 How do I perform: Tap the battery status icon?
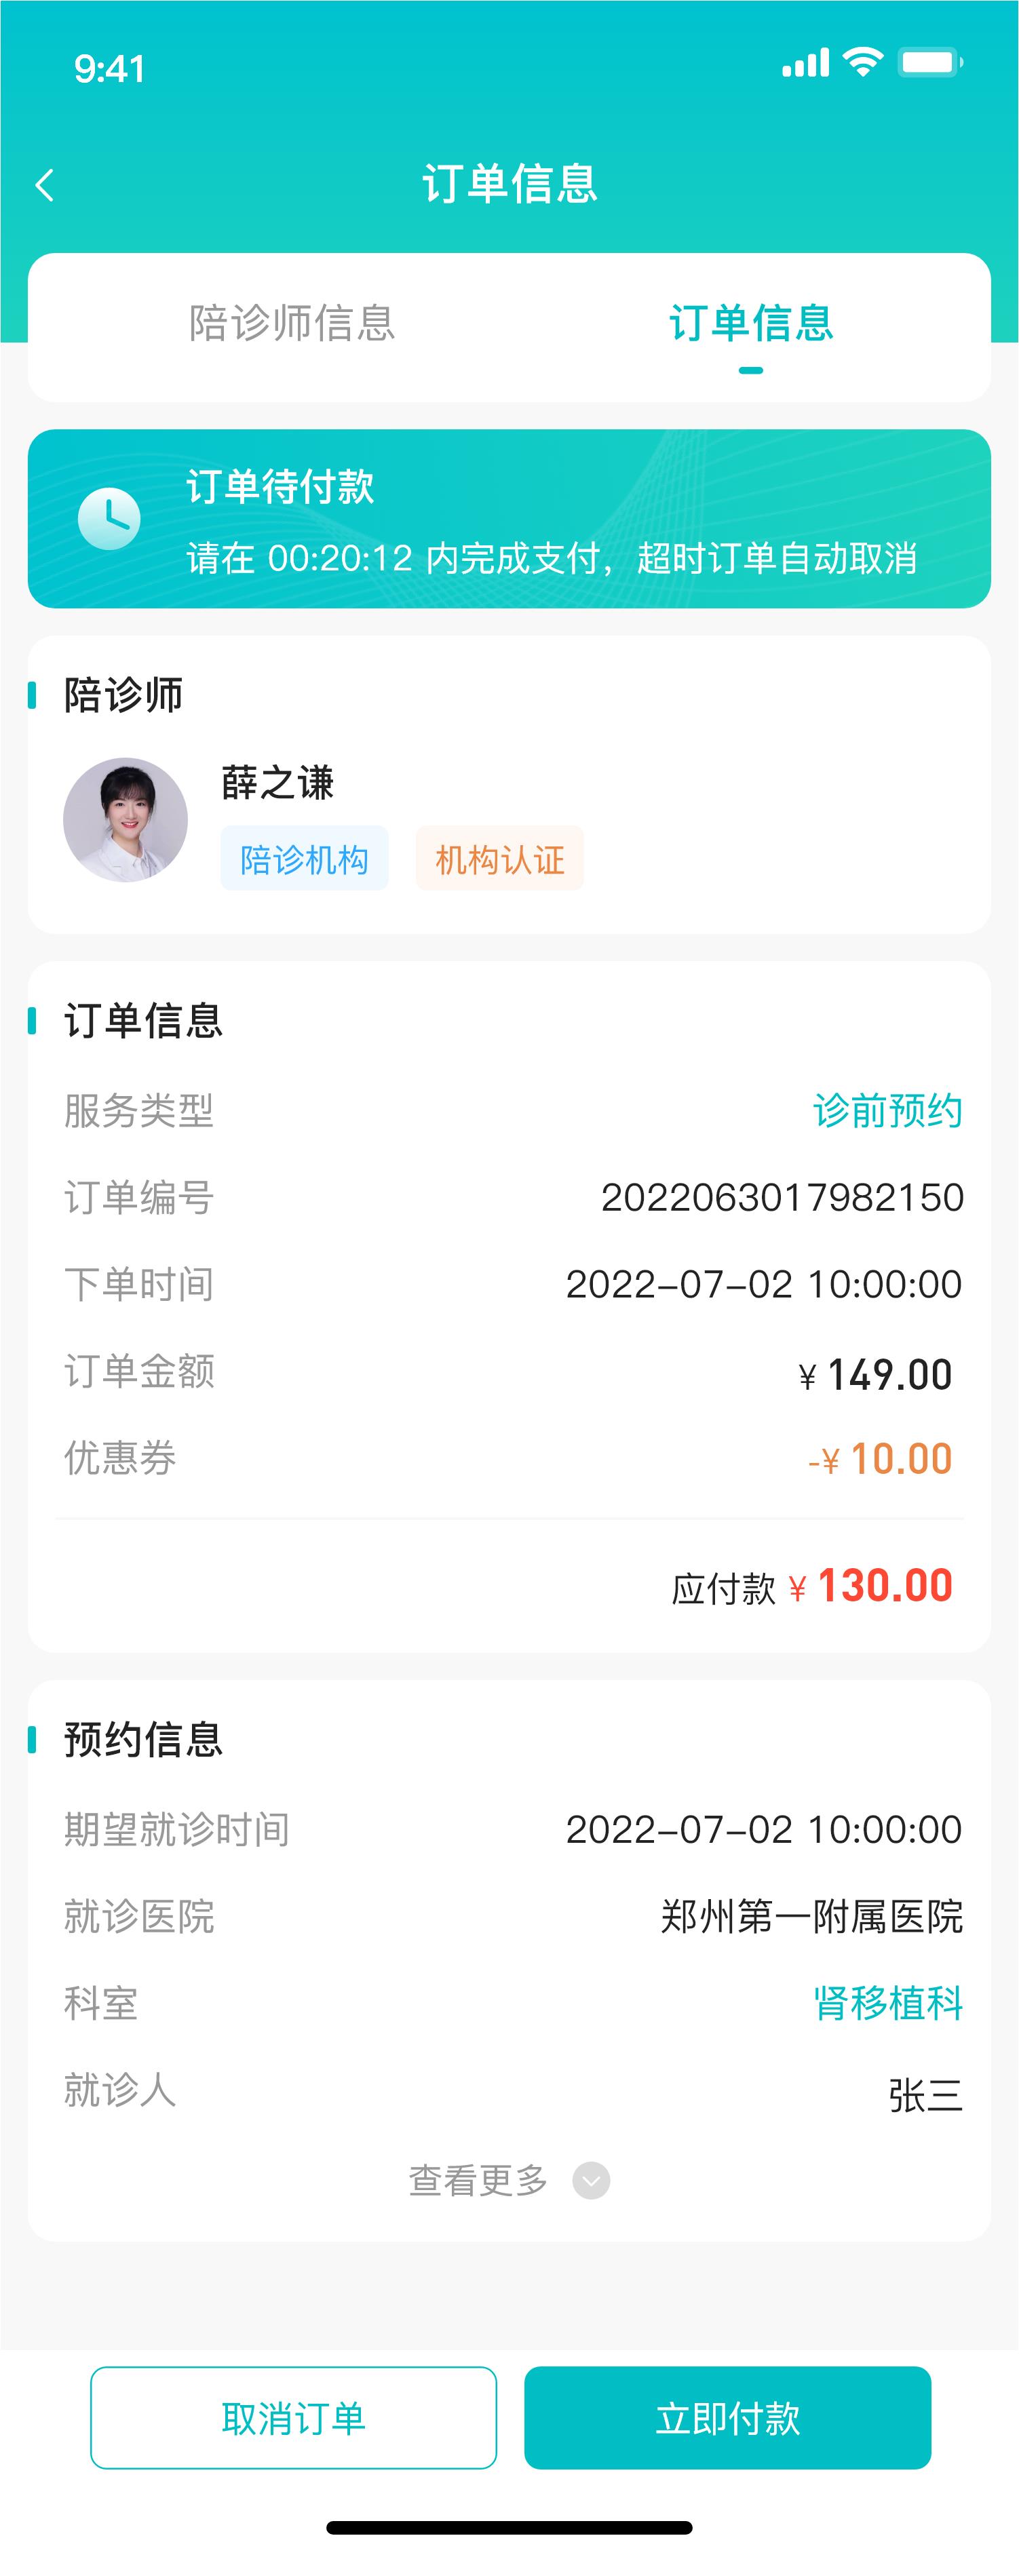[x=930, y=63]
